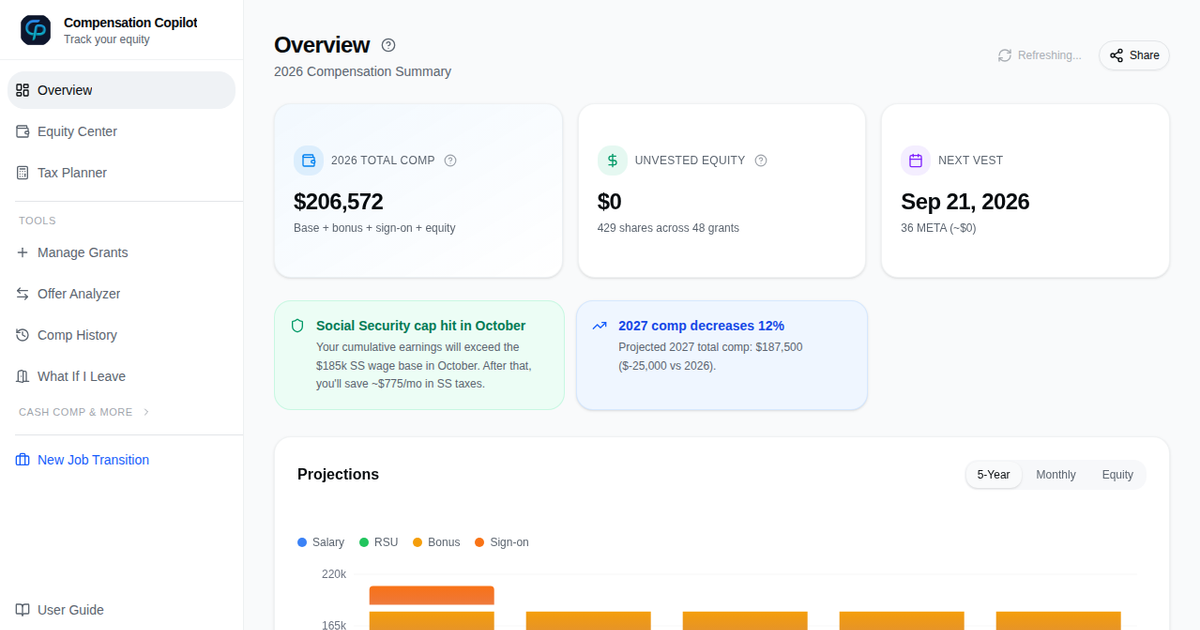Click the Compensation Copilot logo icon

click(36, 30)
